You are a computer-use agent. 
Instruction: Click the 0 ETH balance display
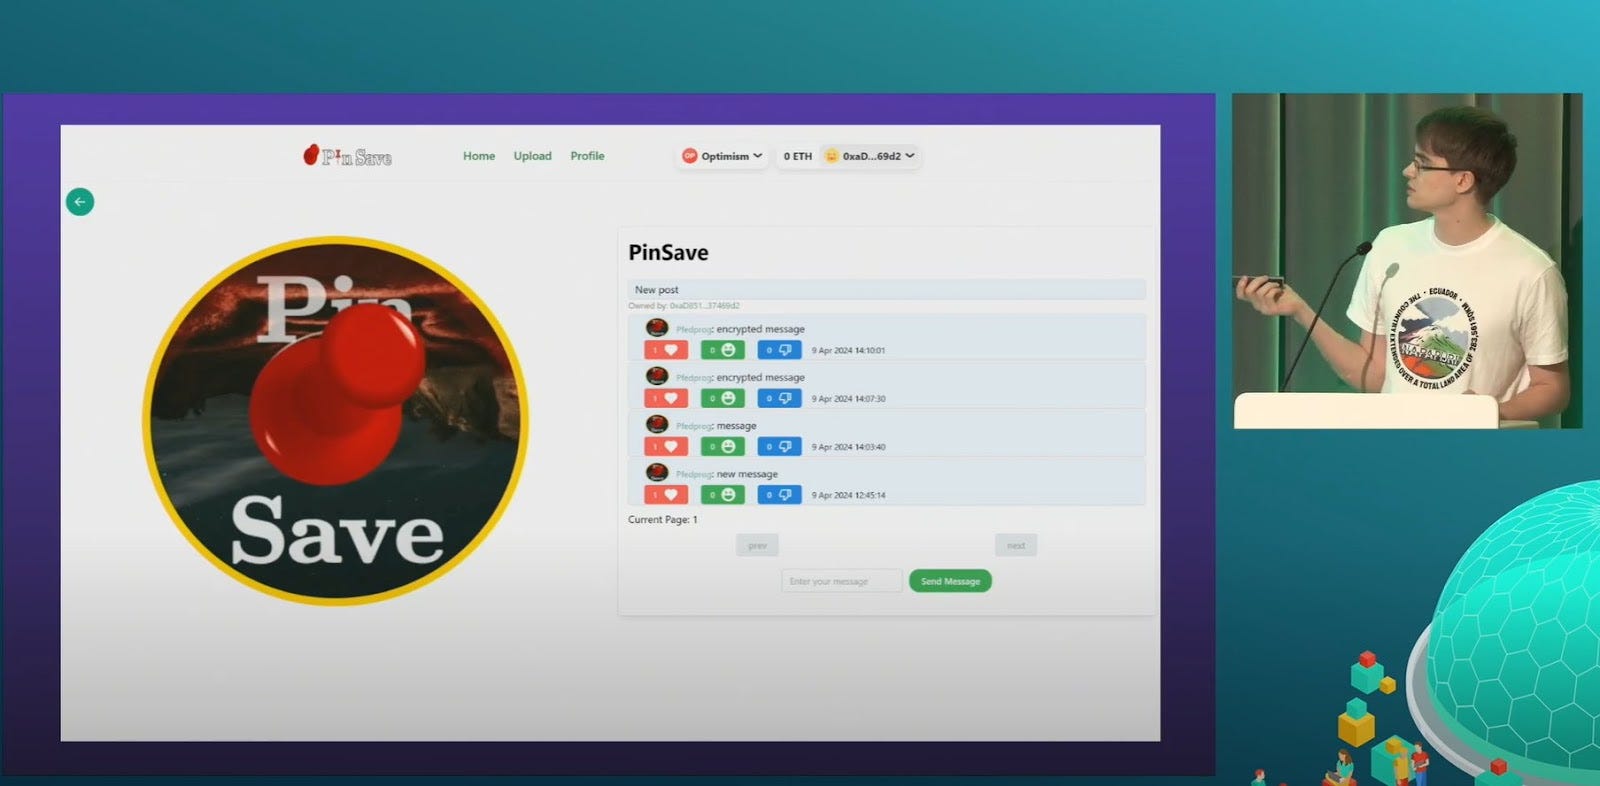click(797, 156)
